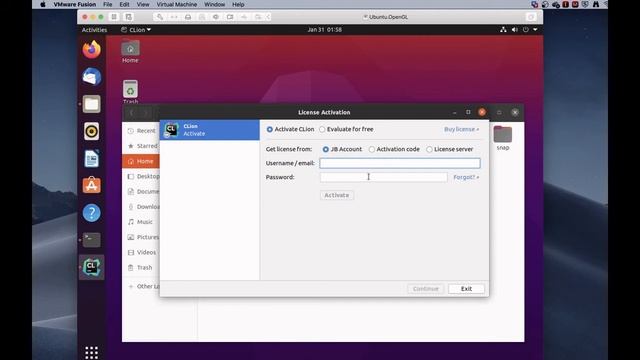Open the Trash desktop icon

pos(130,92)
